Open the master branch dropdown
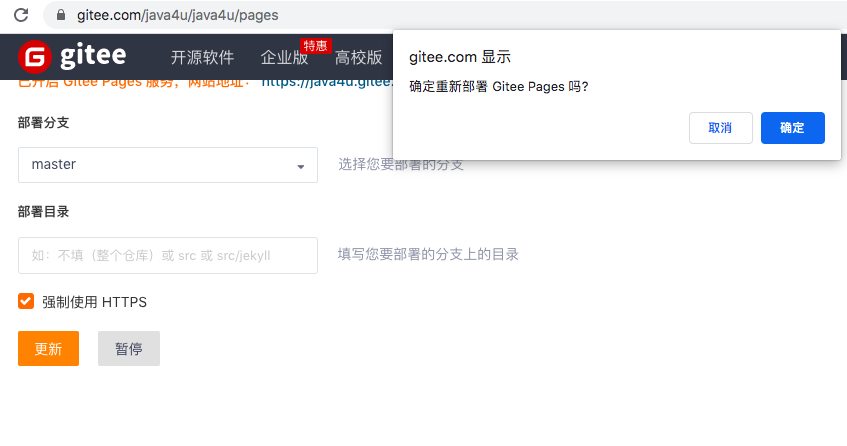Screen dimensions: 847x446 pos(168,165)
